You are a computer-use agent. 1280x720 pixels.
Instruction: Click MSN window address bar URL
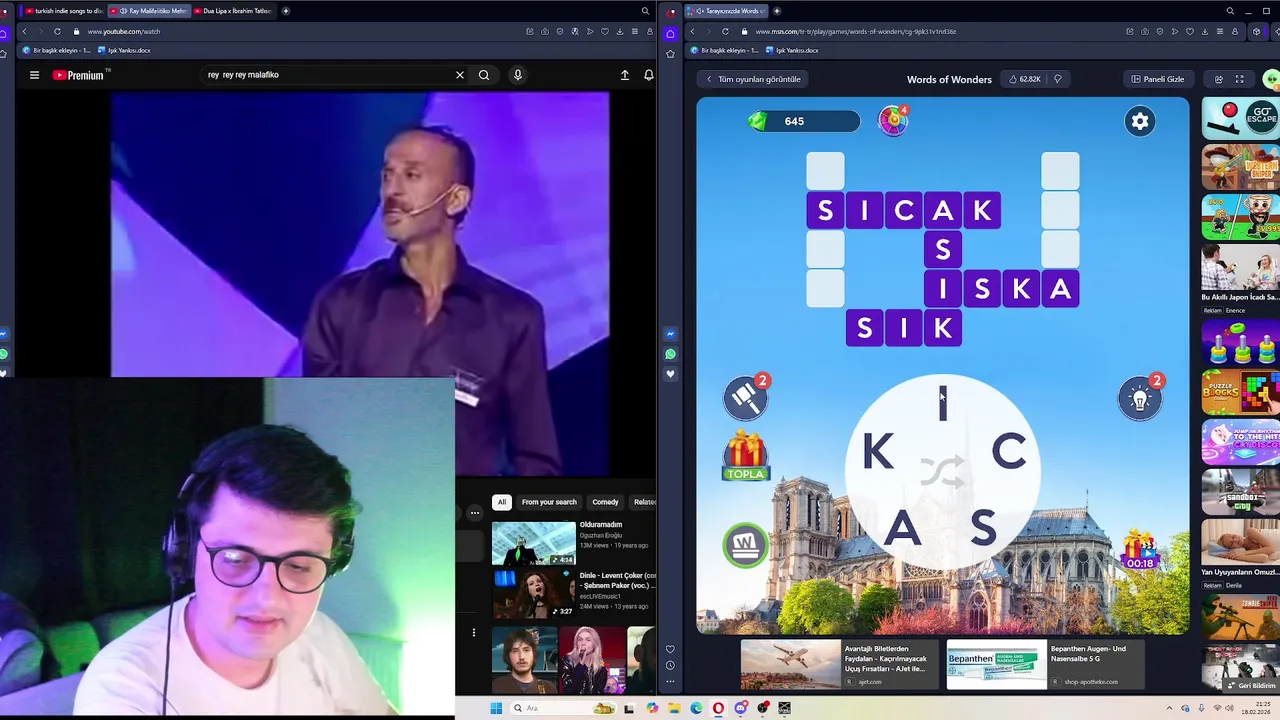(x=856, y=31)
